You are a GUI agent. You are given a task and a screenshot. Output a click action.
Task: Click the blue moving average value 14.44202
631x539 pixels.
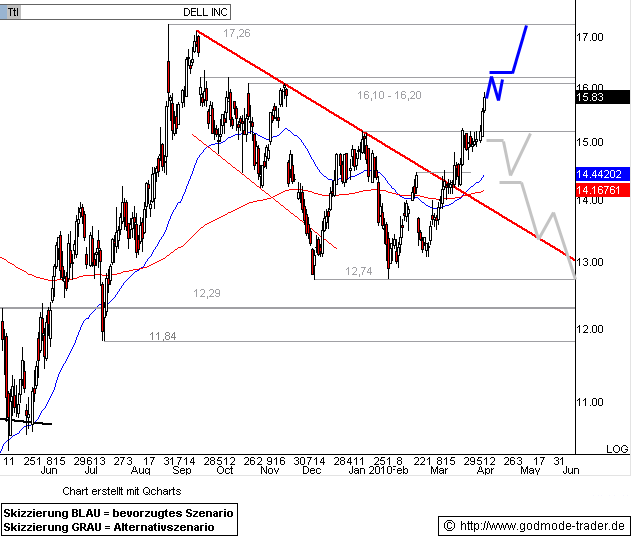click(x=602, y=174)
